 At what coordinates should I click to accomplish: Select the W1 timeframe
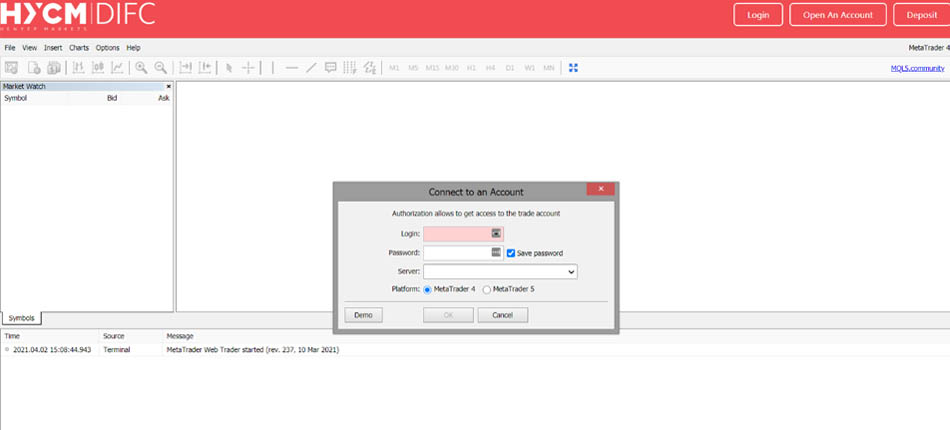point(530,68)
